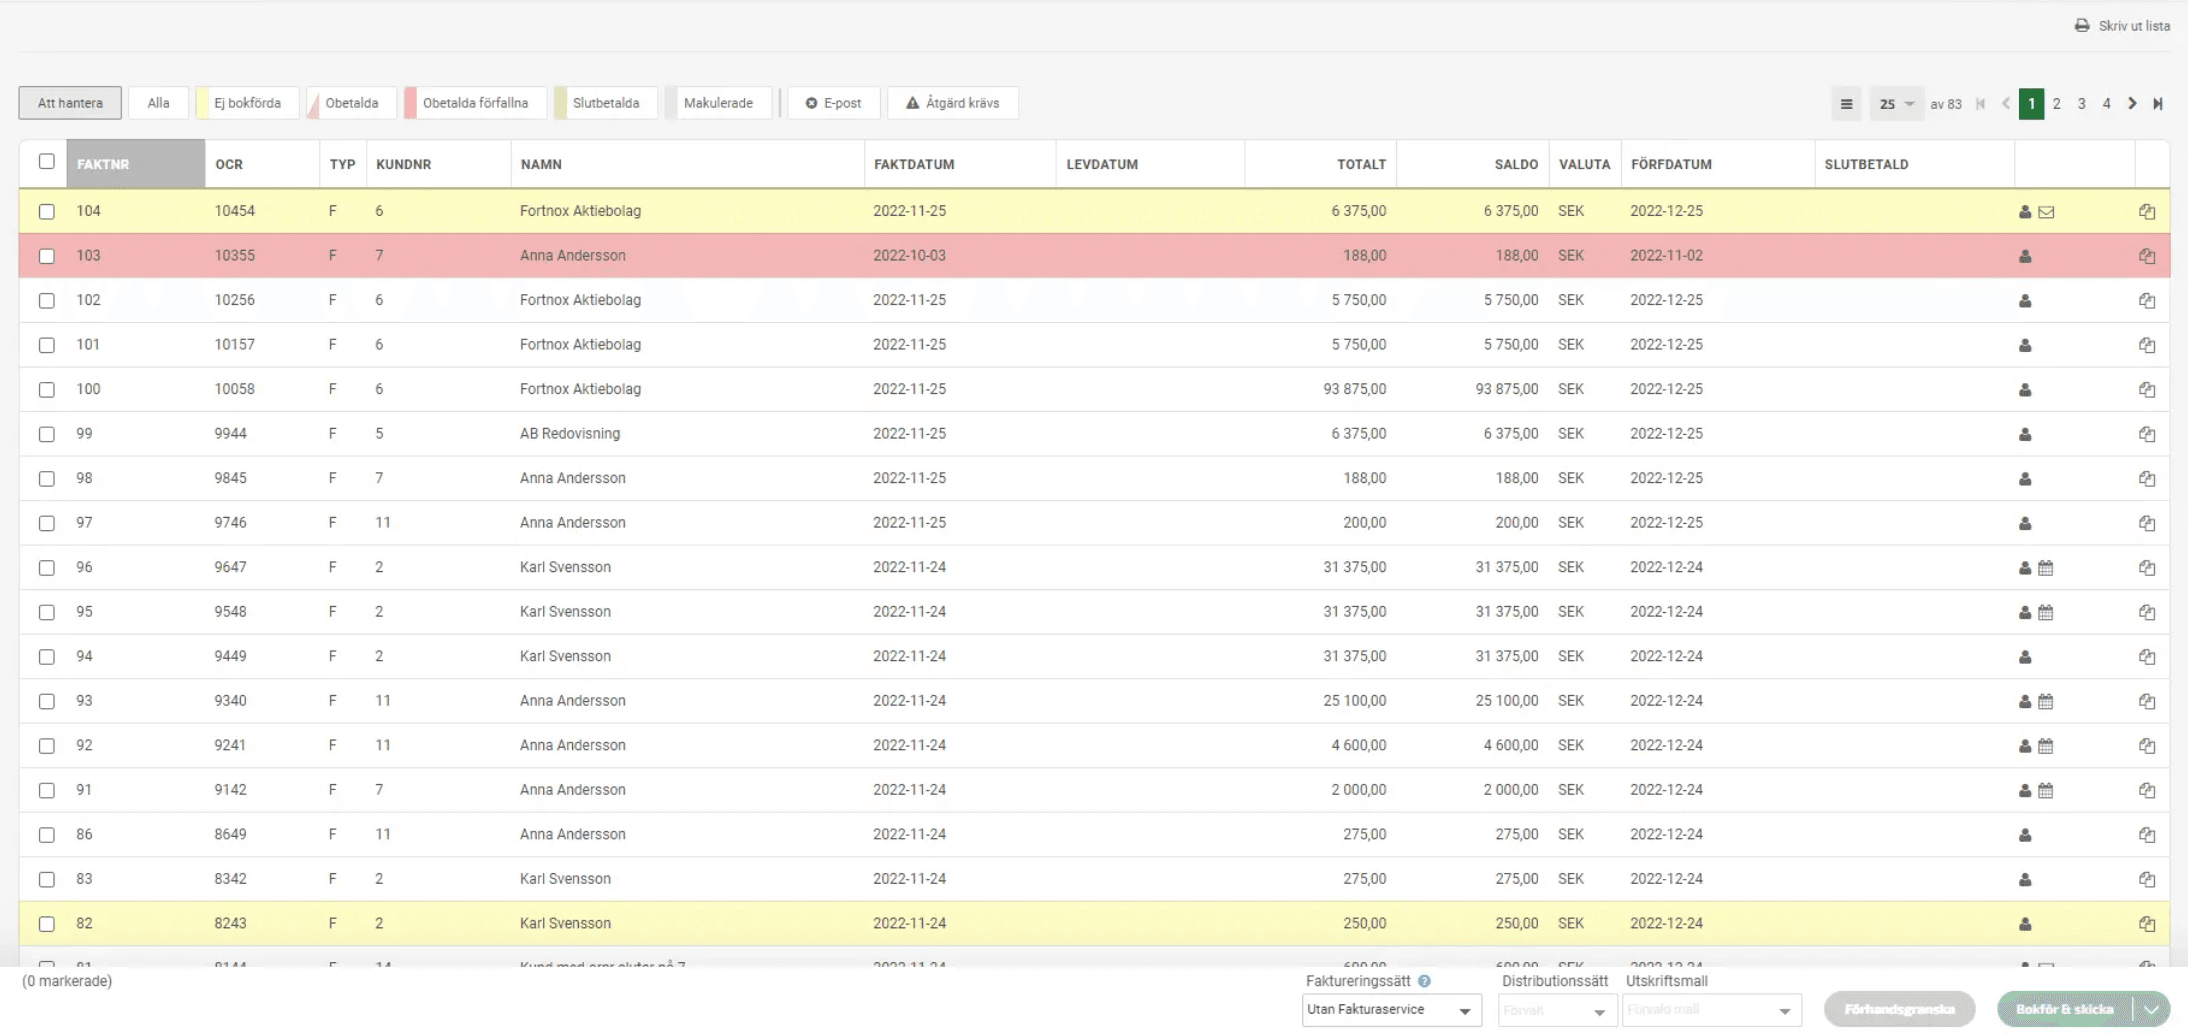The height and width of the screenshot is (1034, 2188).
Task: Switch to the Alla filter tab
Action: (x=158, y=103)
